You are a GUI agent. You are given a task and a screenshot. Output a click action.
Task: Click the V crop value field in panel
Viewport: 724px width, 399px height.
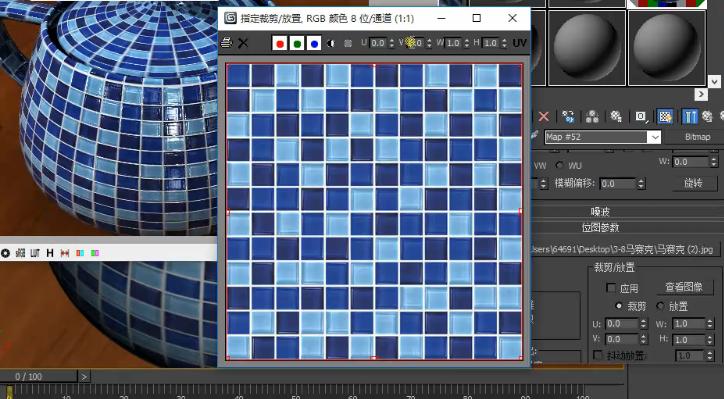click(621, 339)
